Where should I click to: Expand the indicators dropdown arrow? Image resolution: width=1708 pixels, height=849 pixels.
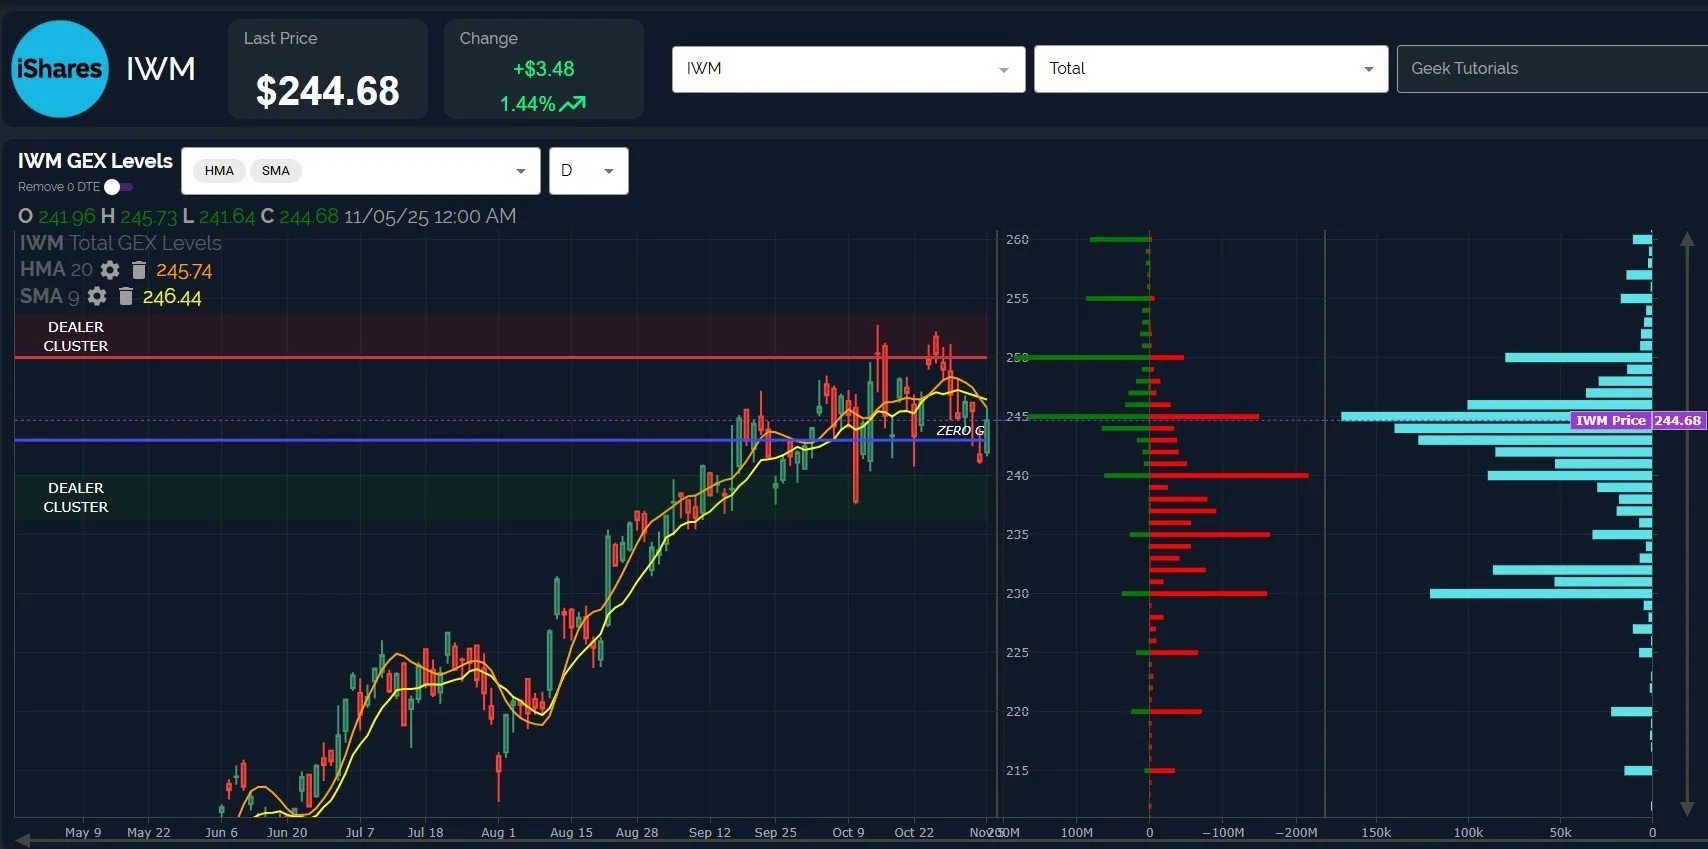click(520, 171)
